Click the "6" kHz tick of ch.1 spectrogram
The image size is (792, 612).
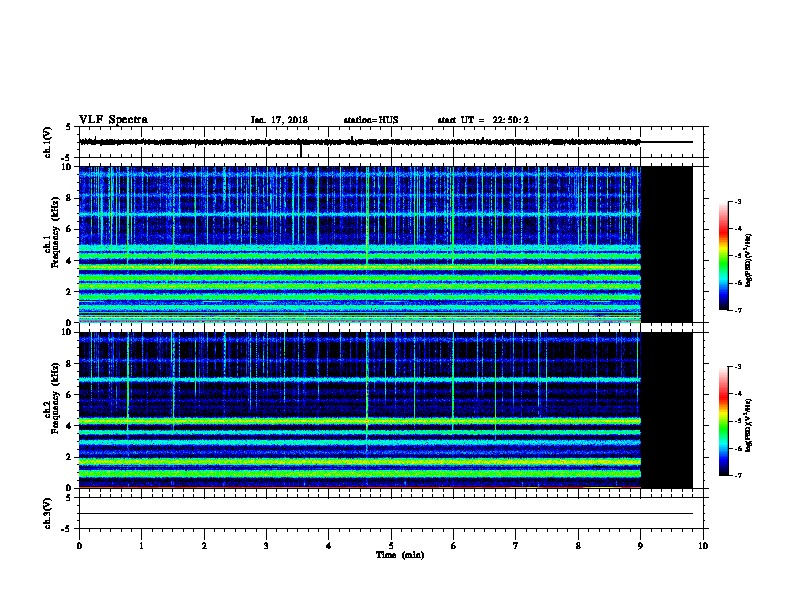pos(70,229)
